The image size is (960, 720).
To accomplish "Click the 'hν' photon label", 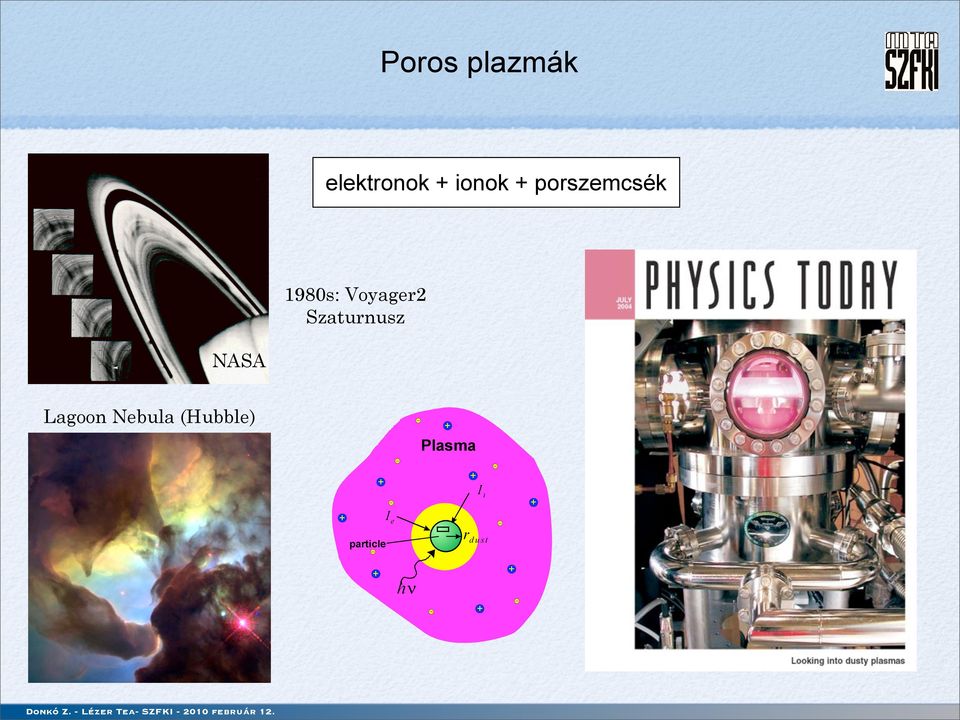I will pyautogui.click(x=406, y=588).
